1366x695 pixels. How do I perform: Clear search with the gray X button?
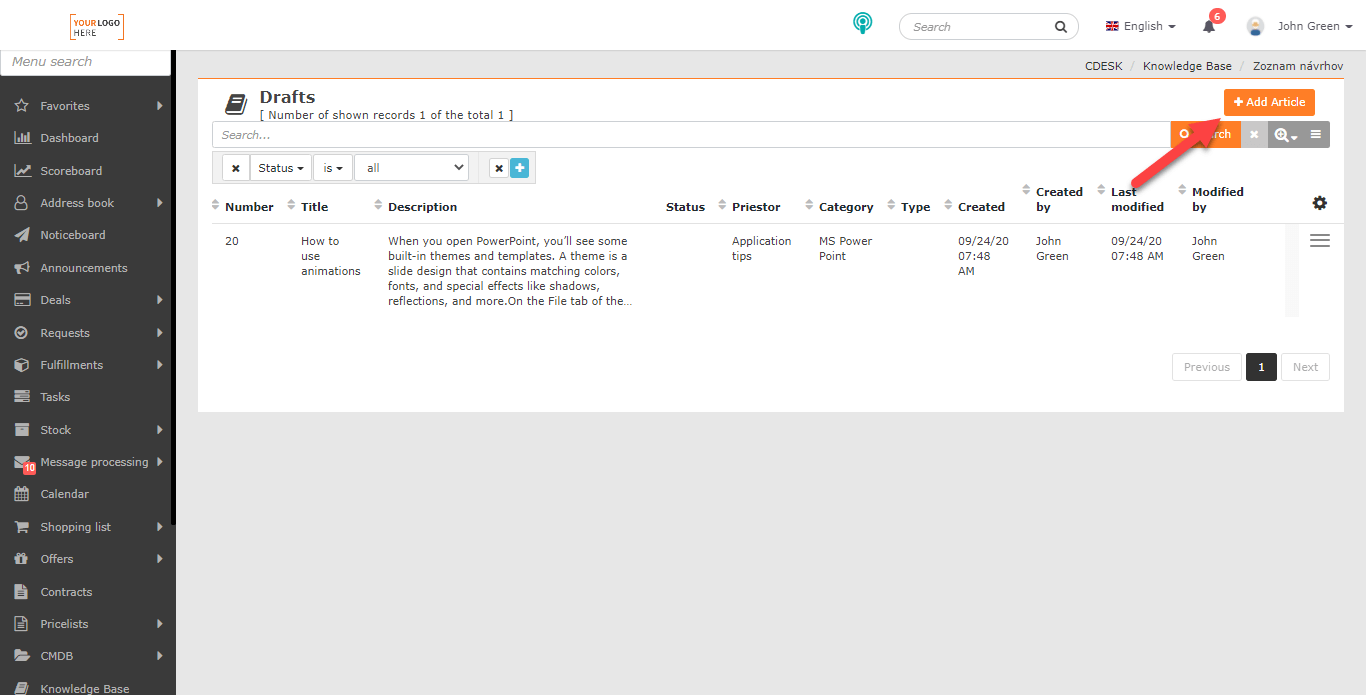(1254, 135)
